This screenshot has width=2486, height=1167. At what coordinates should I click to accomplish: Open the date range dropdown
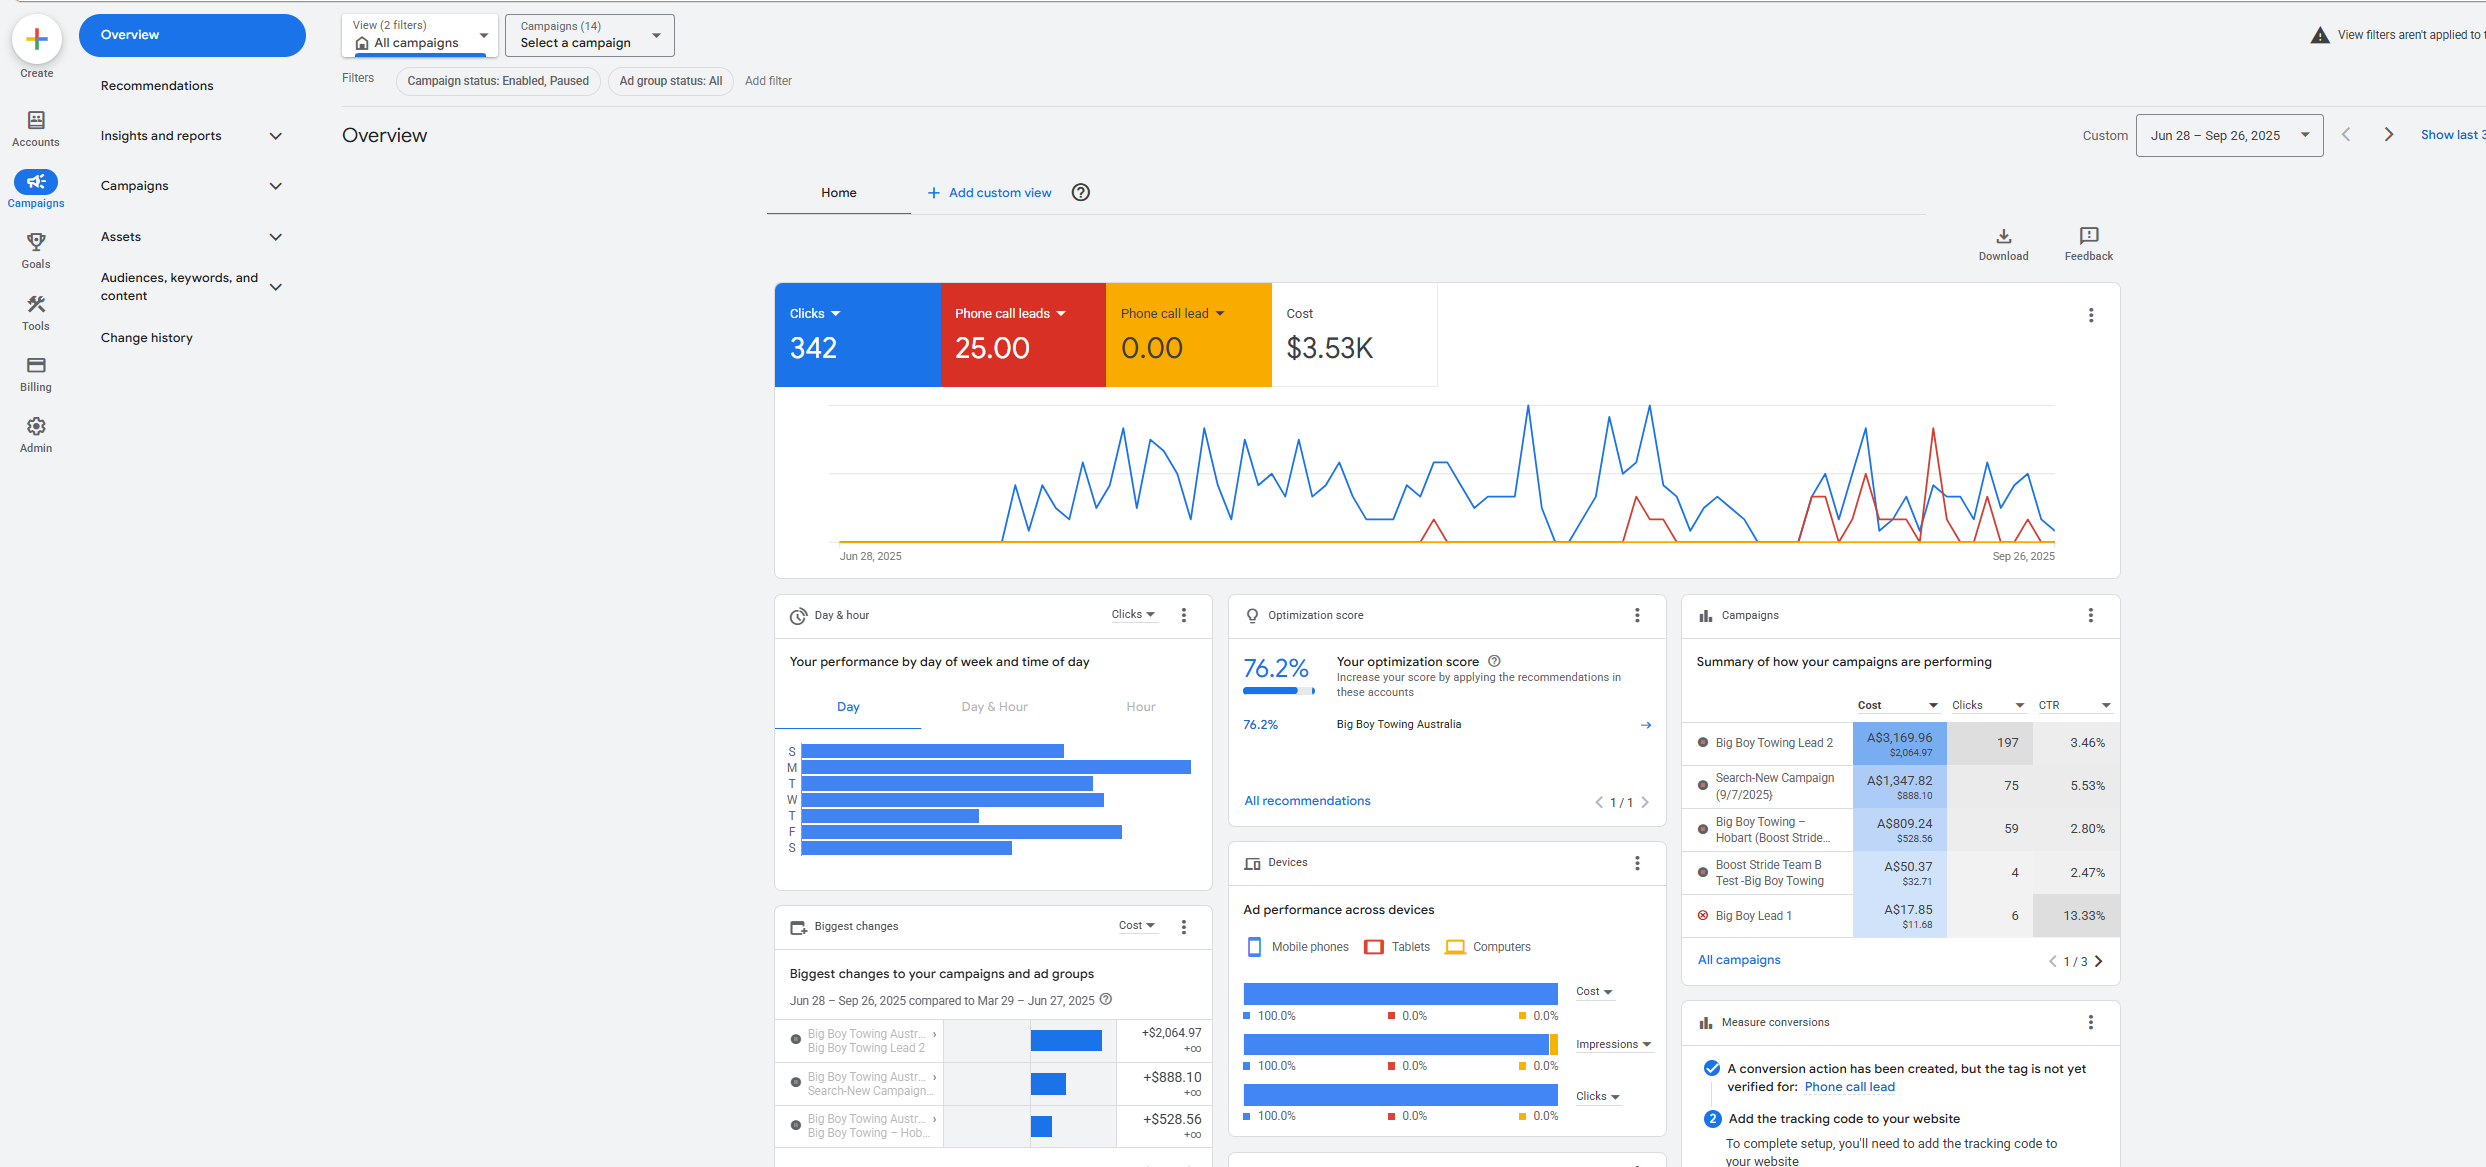pos(2229,135)
